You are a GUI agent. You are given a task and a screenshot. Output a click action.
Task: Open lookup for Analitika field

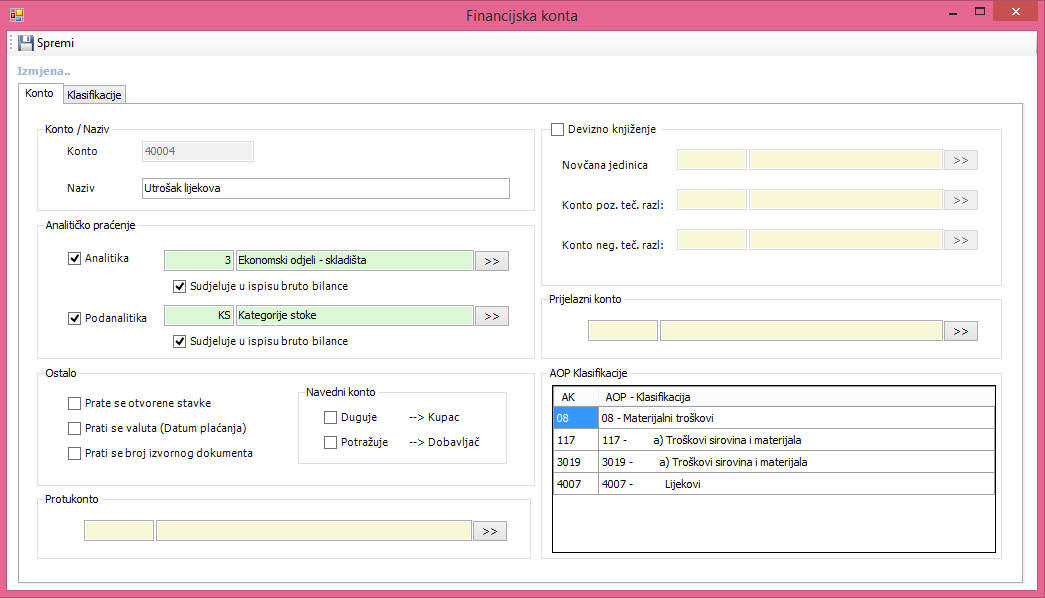pos(491,261)
